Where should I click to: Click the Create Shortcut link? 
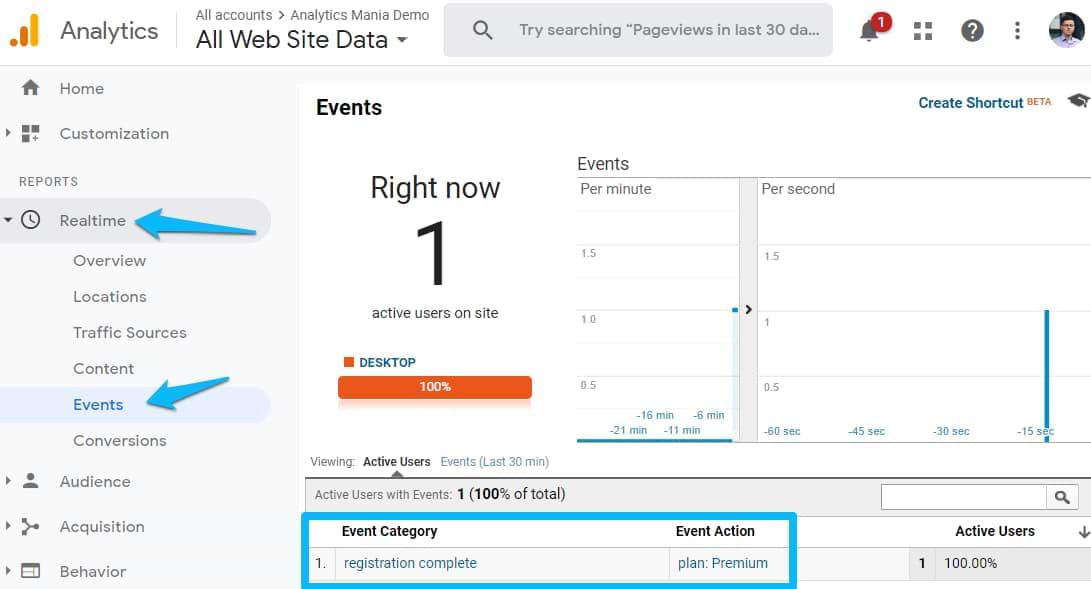pyautogui.click(x=971, y=102)
